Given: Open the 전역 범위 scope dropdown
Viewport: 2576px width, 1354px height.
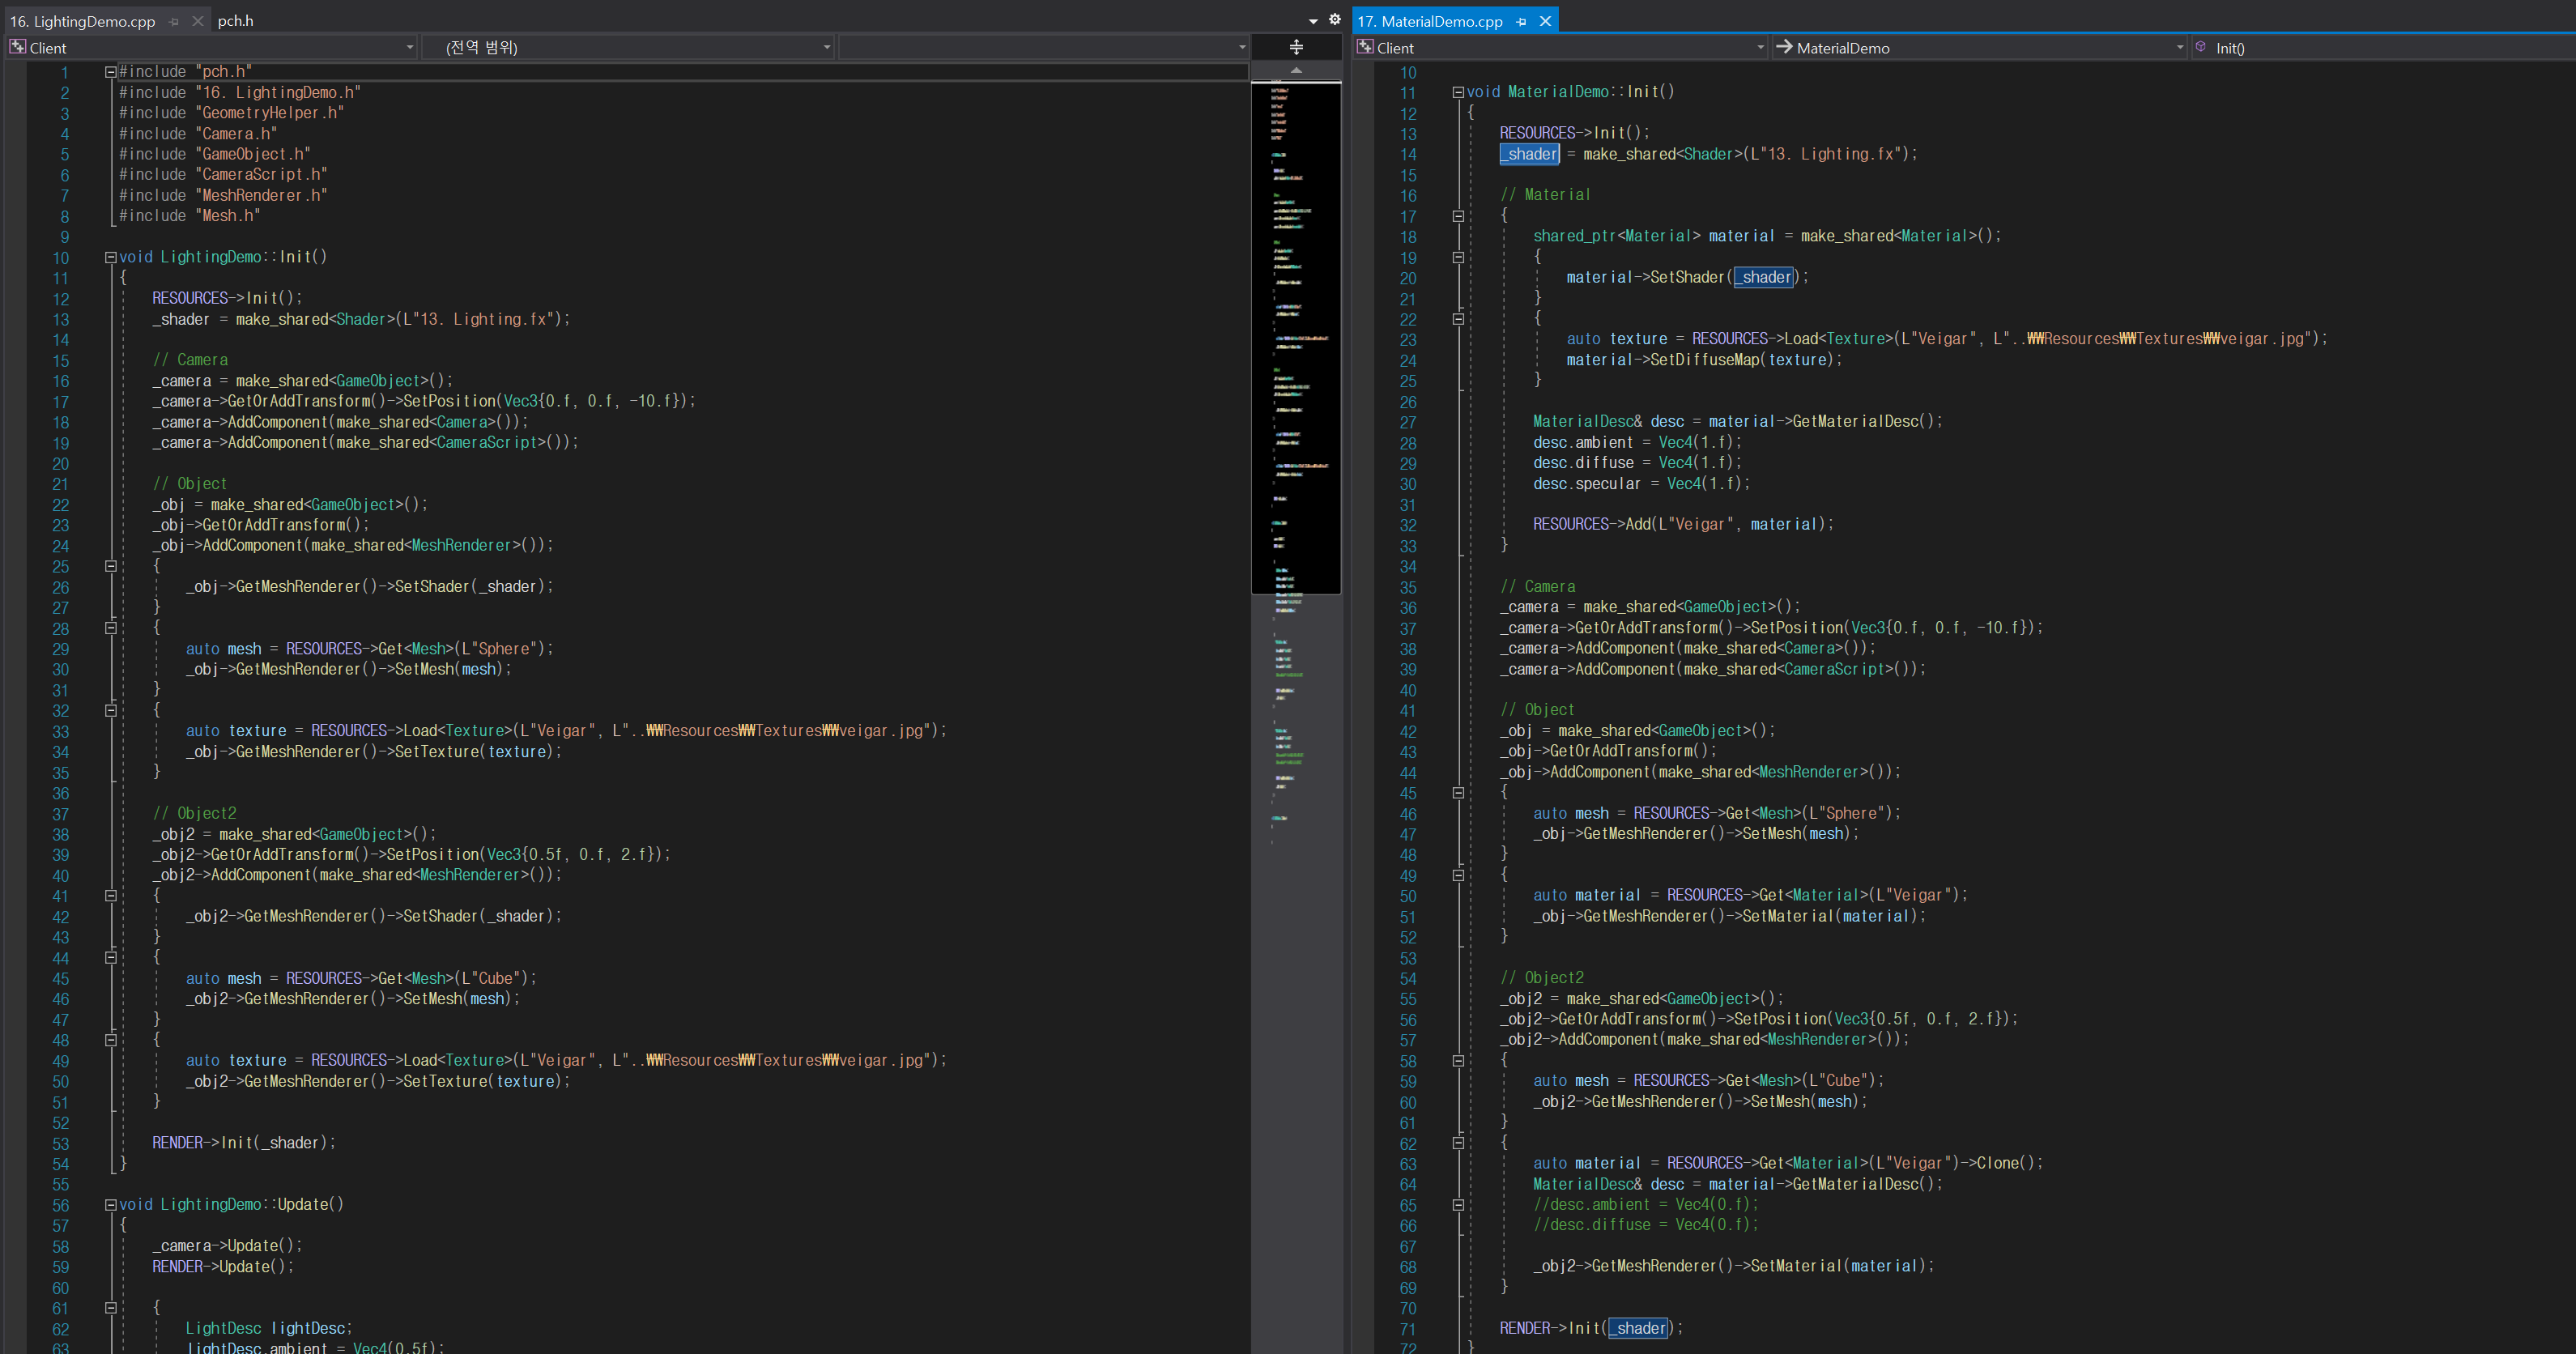Looking at the screenshot, I should tap(628, 47).
